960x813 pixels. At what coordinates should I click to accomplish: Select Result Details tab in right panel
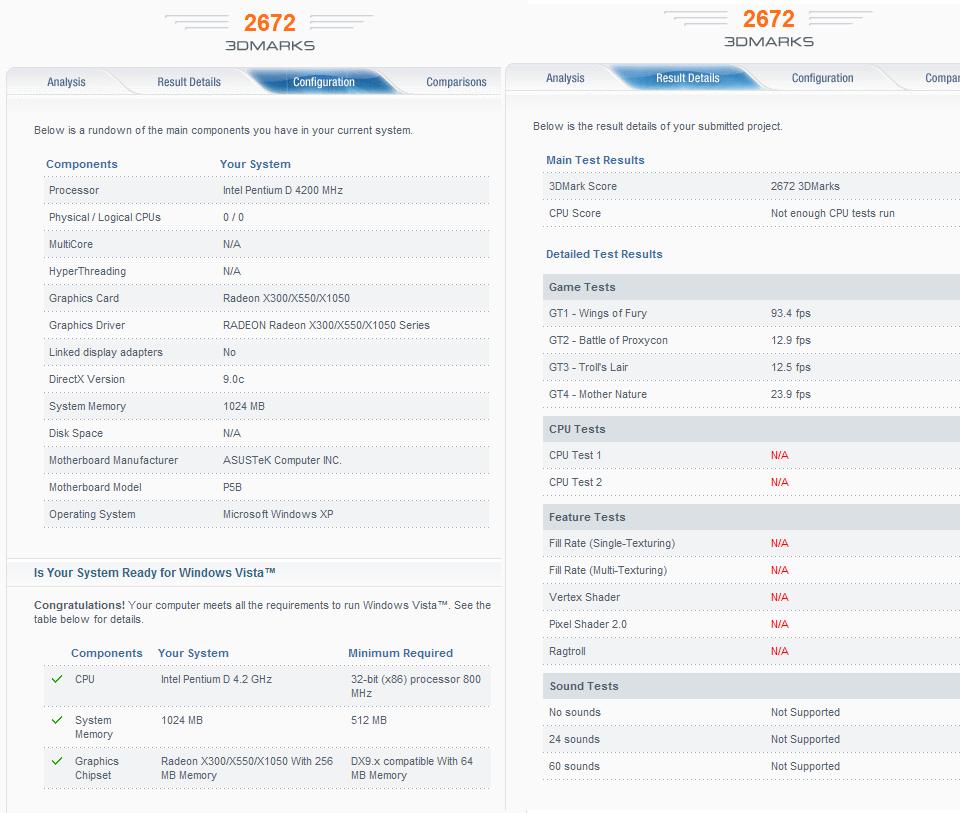tap(688, 78)
